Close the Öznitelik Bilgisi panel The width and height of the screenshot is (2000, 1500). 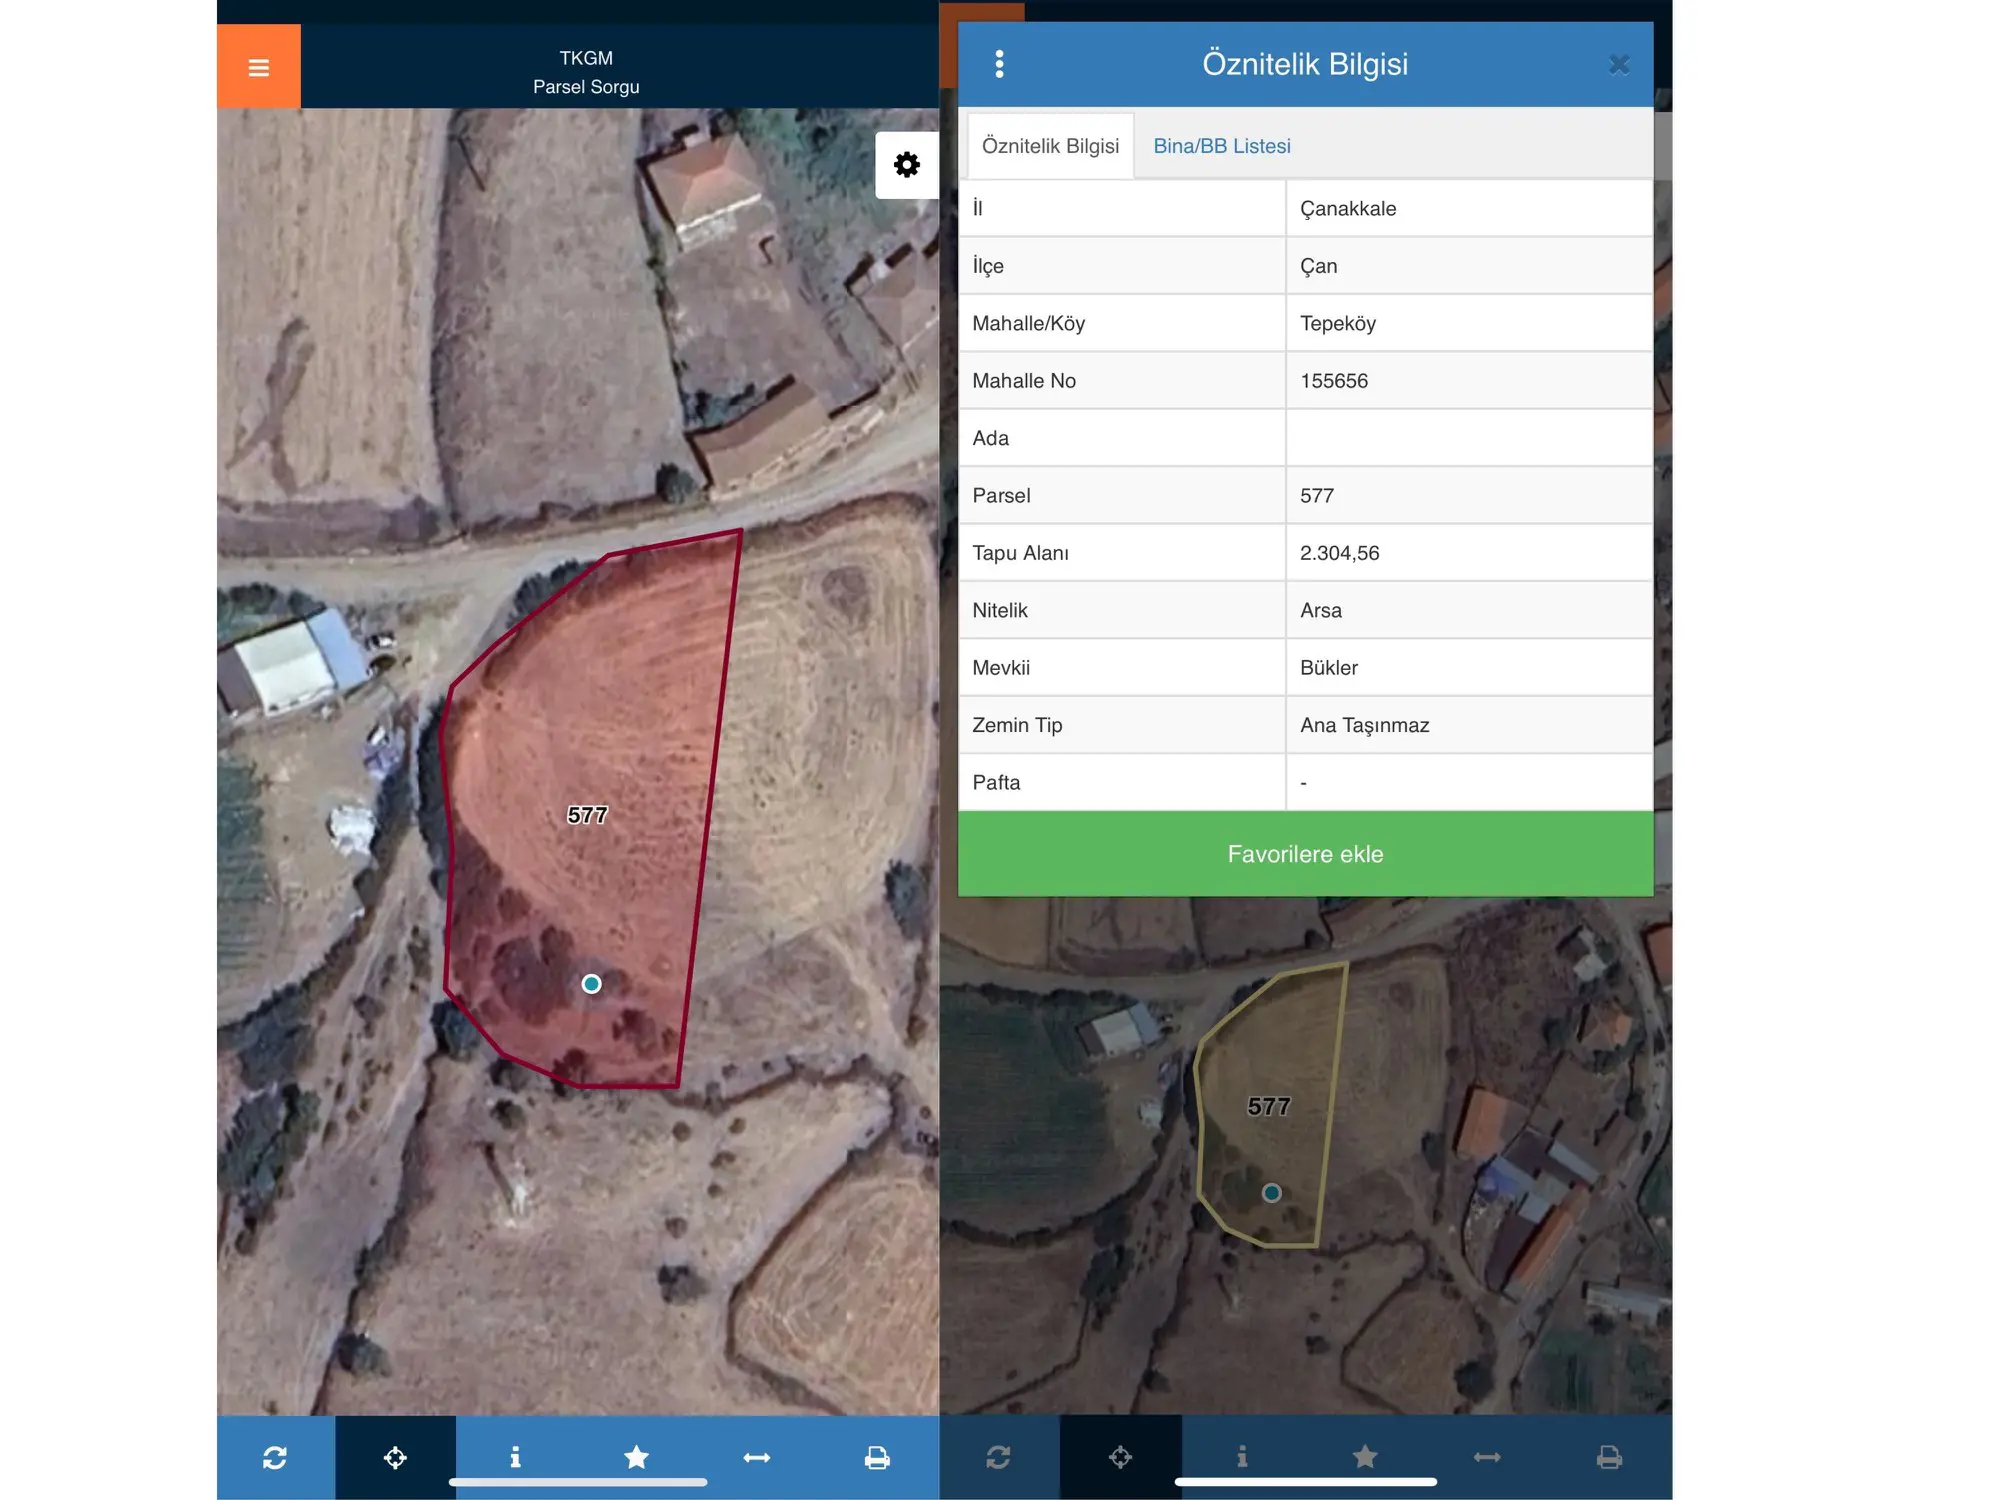point(1619,65)
